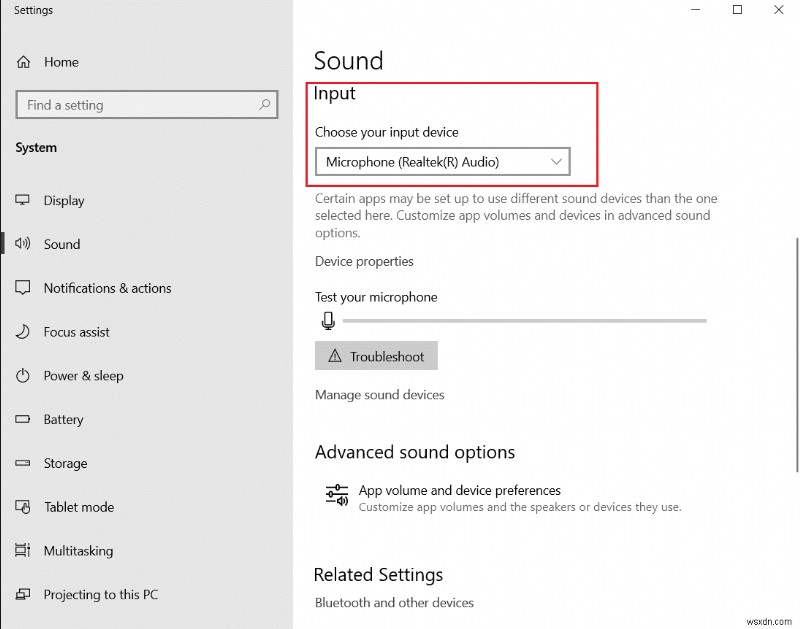
Task: Click the Tablet mode icon
Action: pos(22,507)
